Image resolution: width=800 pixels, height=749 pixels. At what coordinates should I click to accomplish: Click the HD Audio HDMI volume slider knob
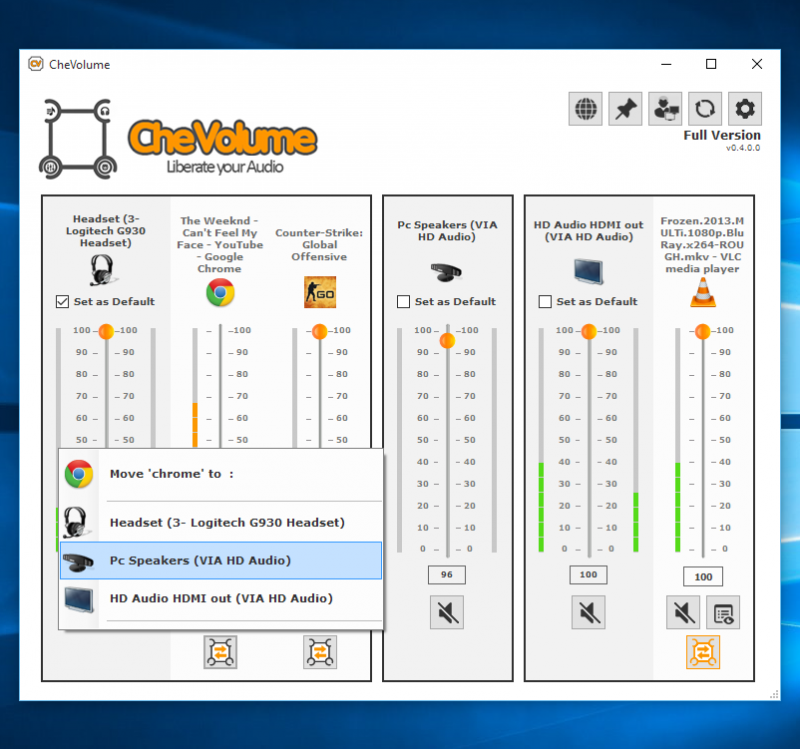(x=589, y=331)
